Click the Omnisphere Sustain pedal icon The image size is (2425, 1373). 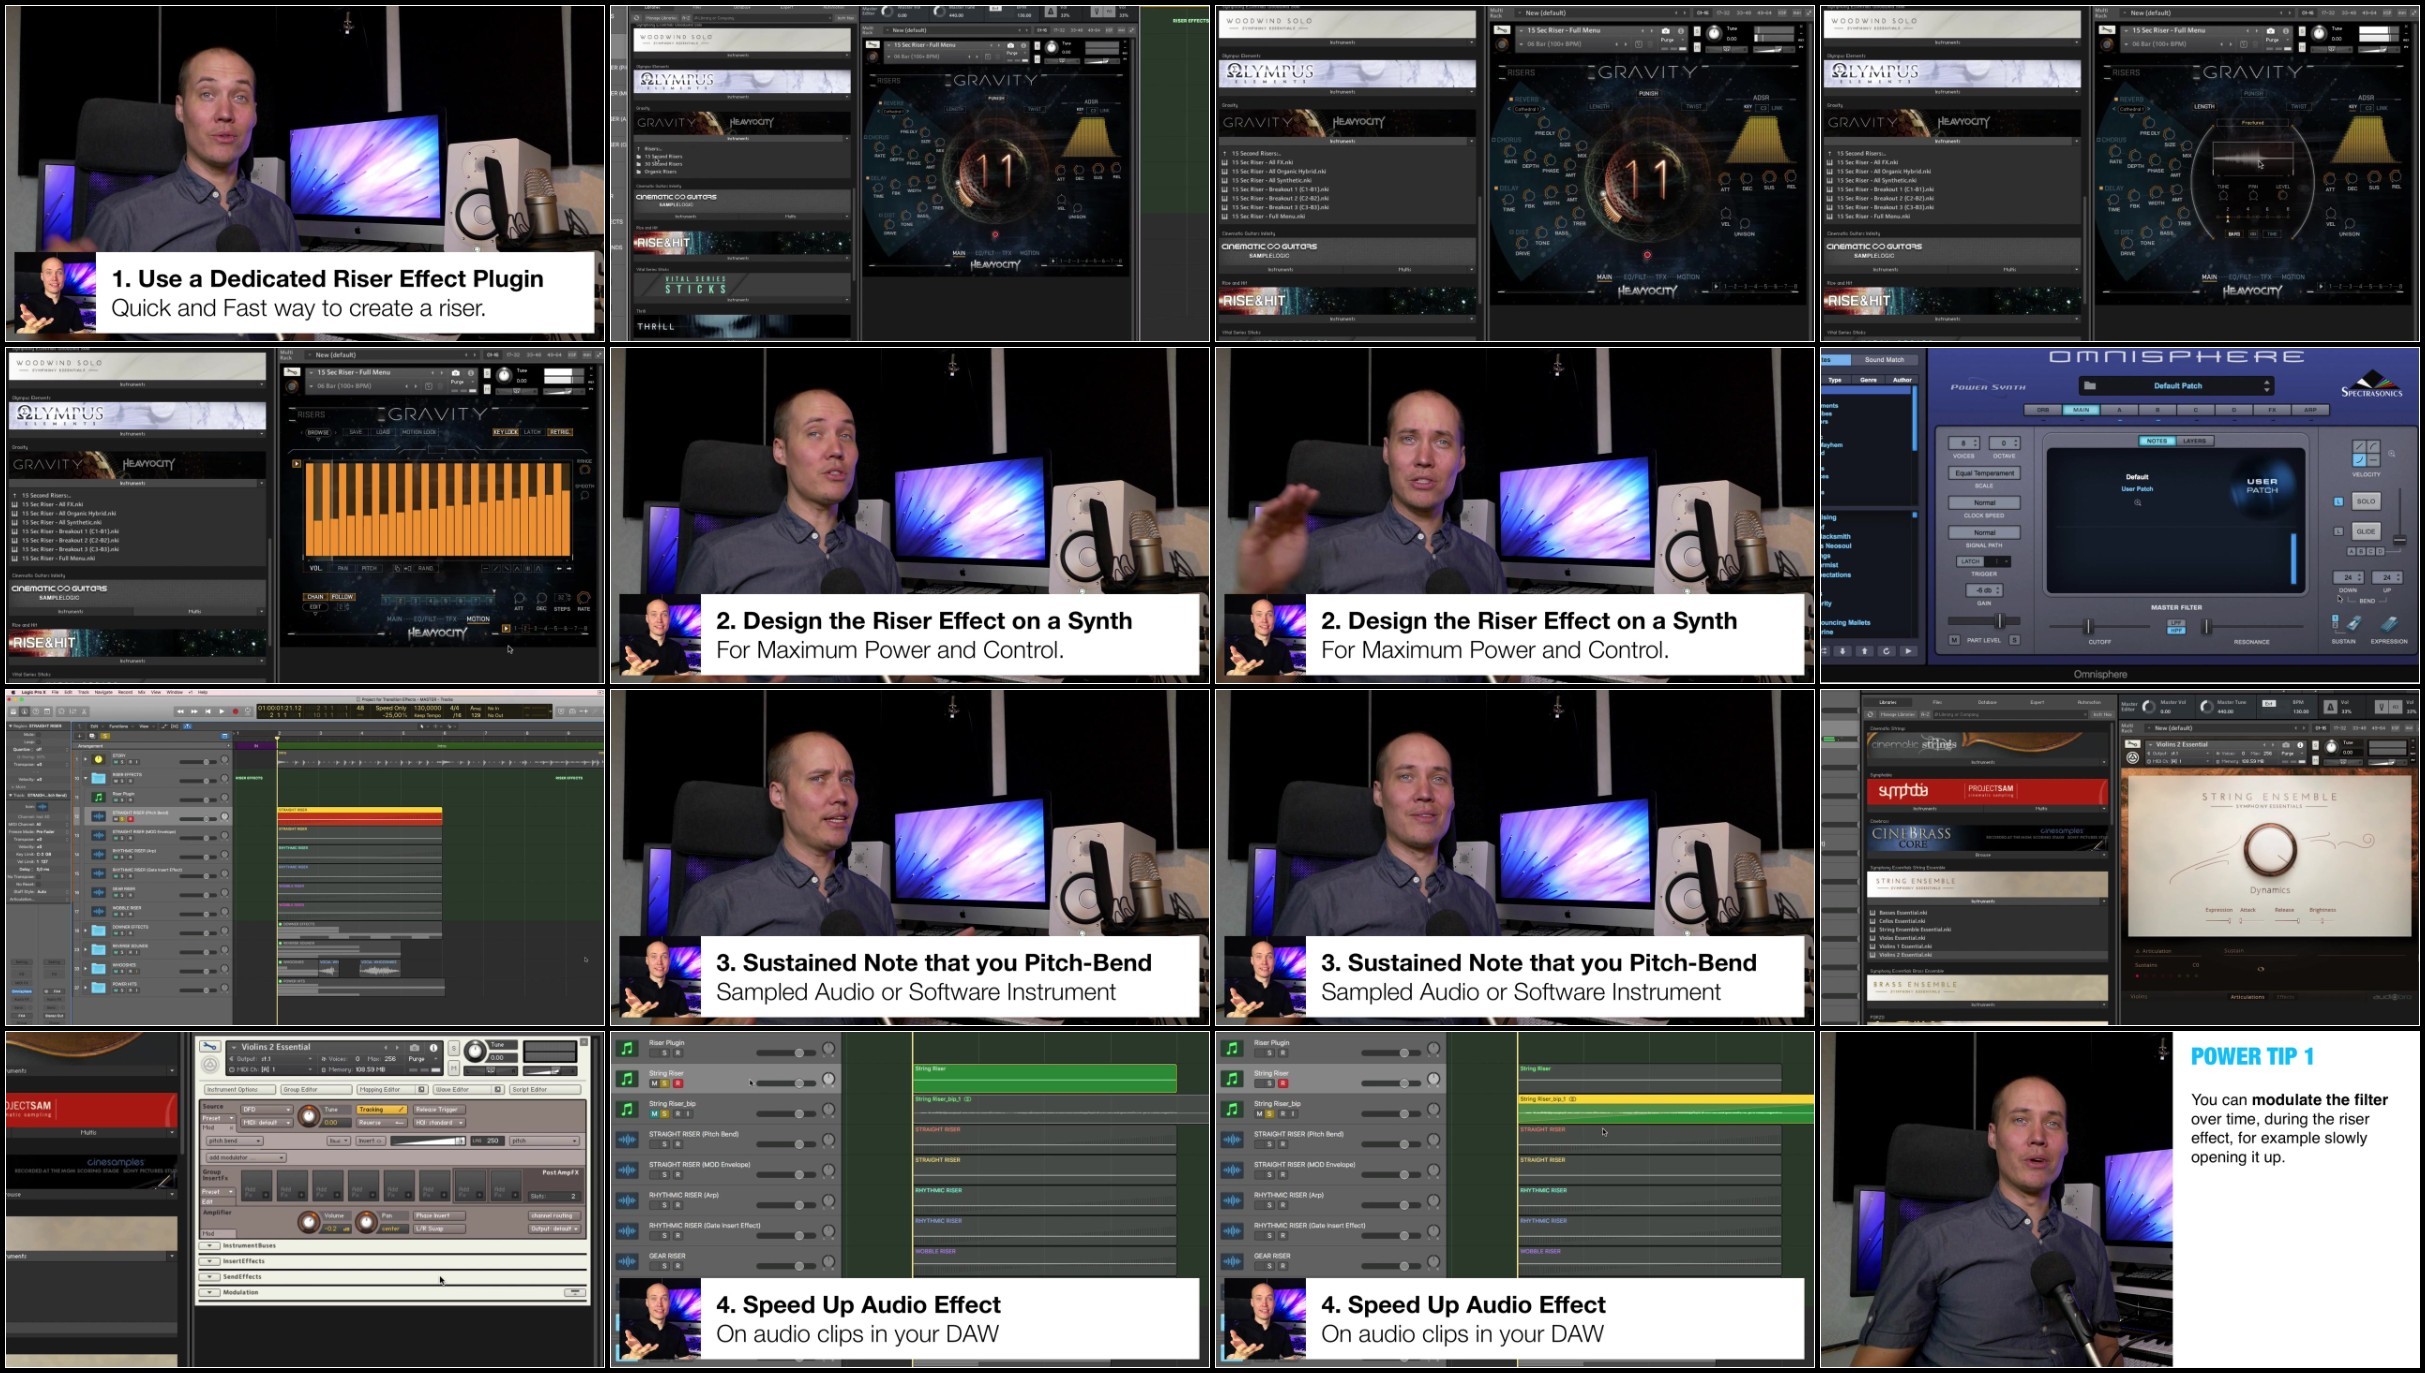pyautogui.click(x=2355, y=624)
